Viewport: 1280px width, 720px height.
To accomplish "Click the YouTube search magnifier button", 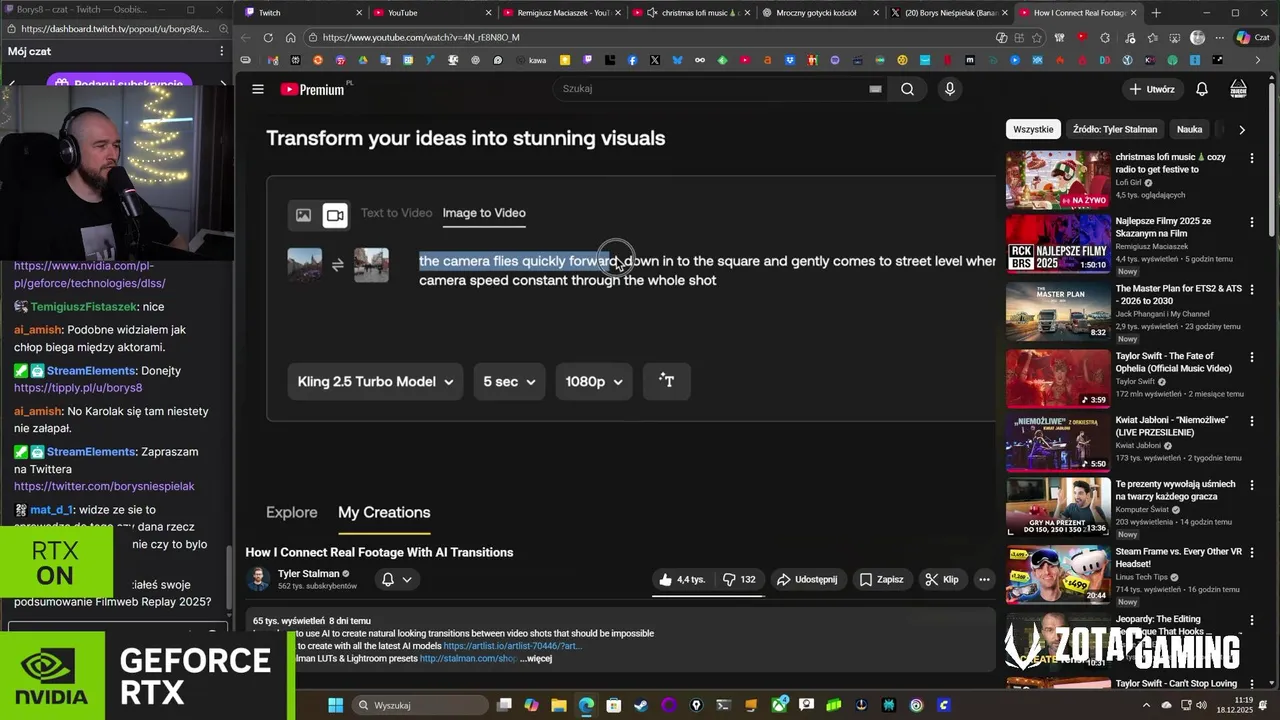I will point(907,89).
